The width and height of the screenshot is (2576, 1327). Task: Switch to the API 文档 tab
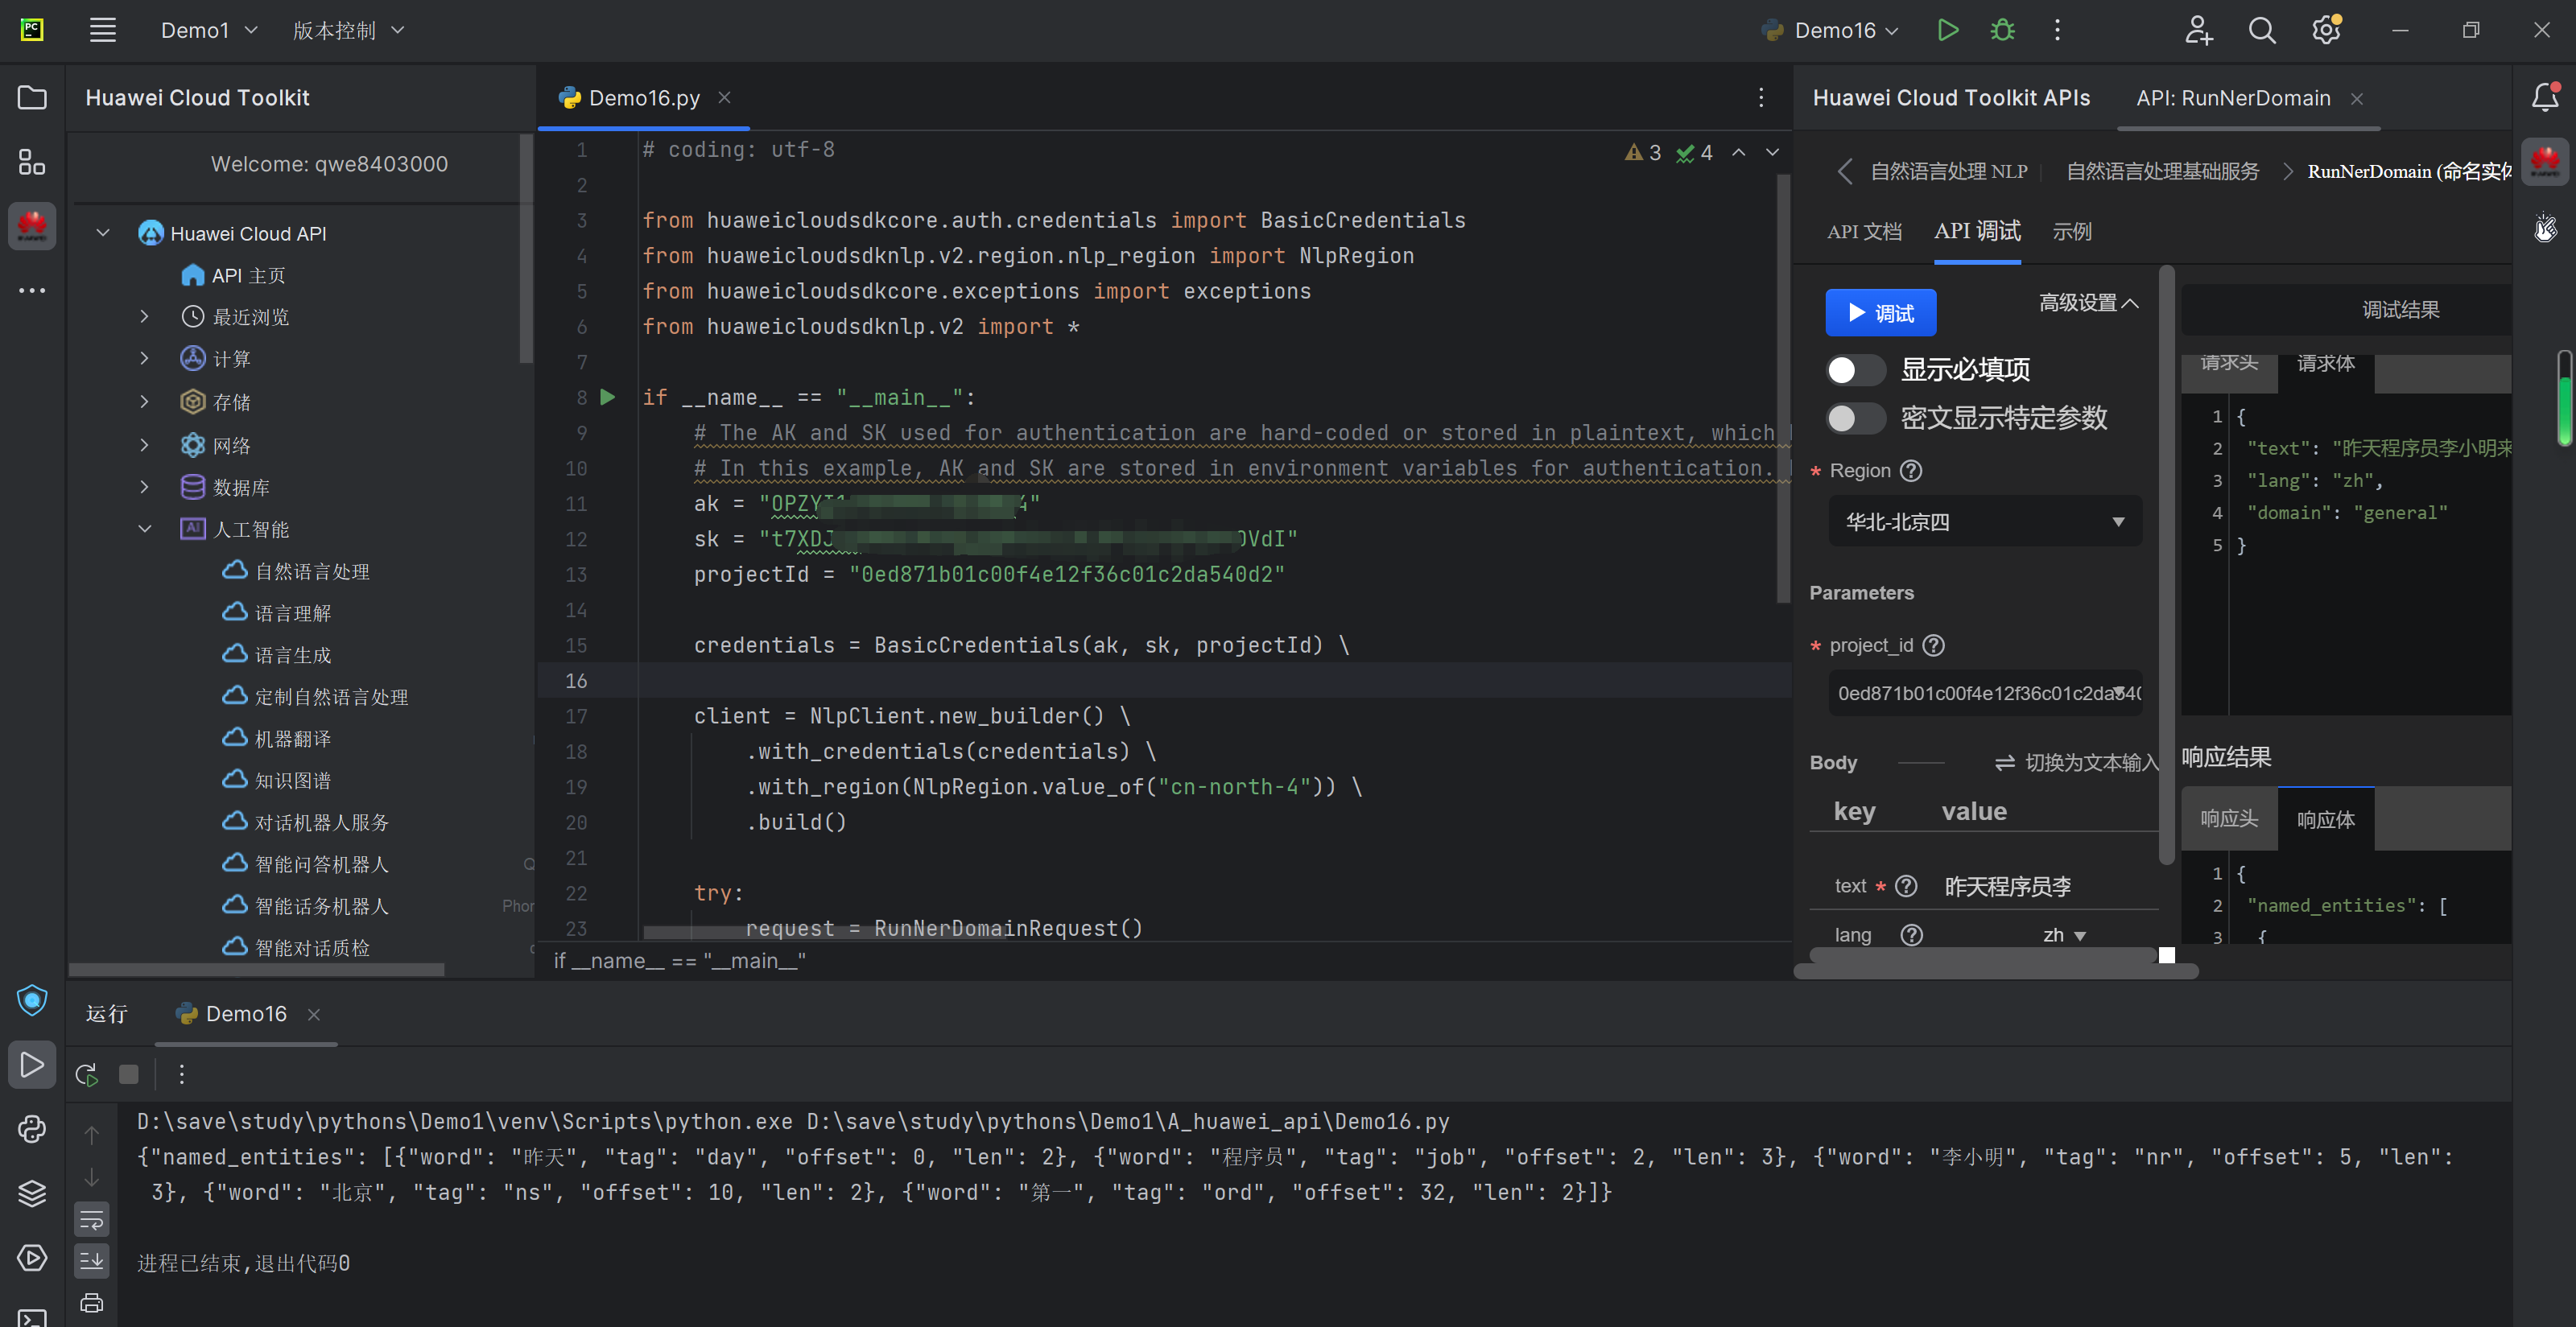click(1864, 232)
